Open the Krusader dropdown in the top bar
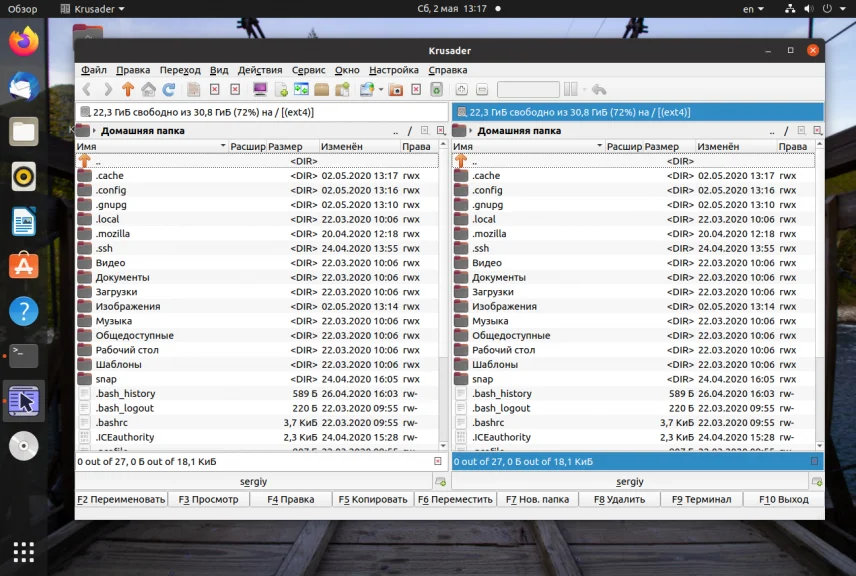 (100, 9)
